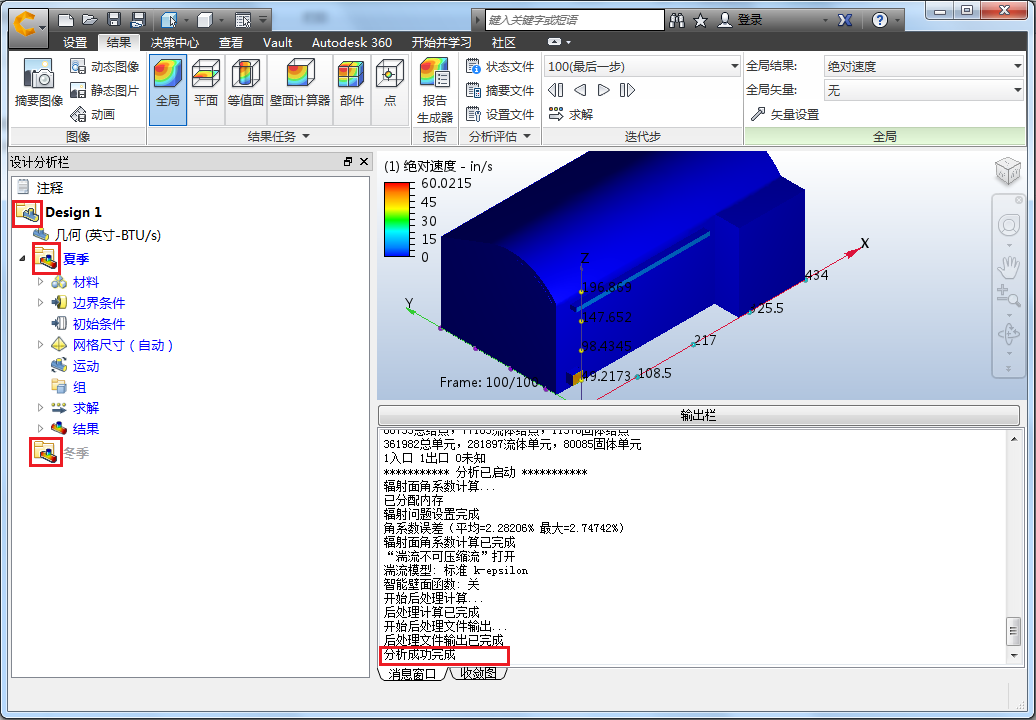
Task: Click the 输出栏 header button
Action: pyautogui.click(x=698, y=415)
